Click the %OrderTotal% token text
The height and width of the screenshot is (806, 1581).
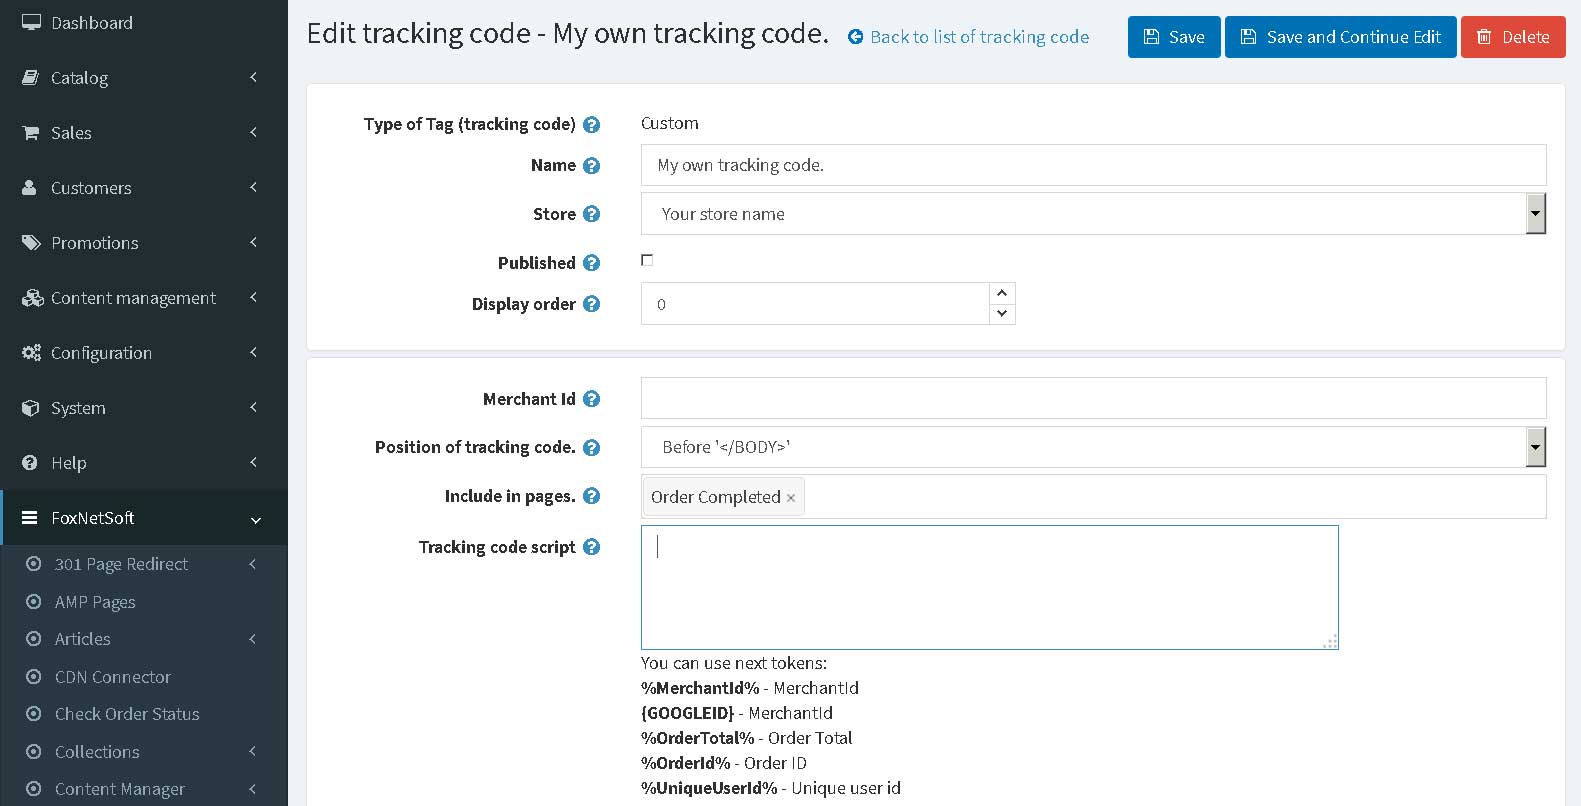coord(697,738)
